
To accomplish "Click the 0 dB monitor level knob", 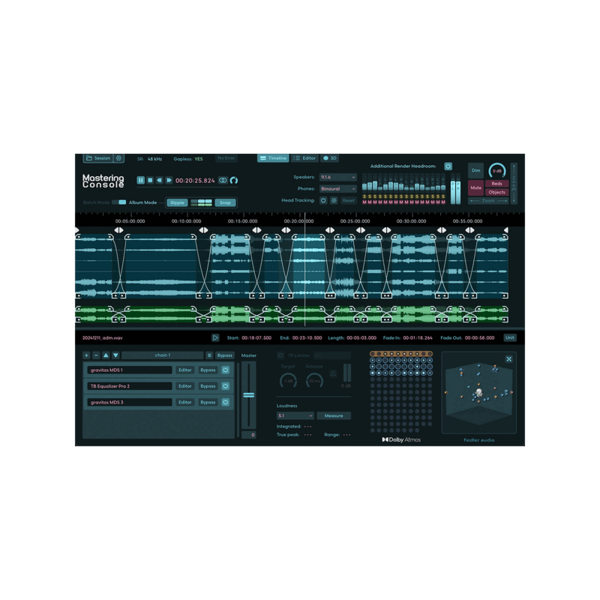I will [497, 171].
